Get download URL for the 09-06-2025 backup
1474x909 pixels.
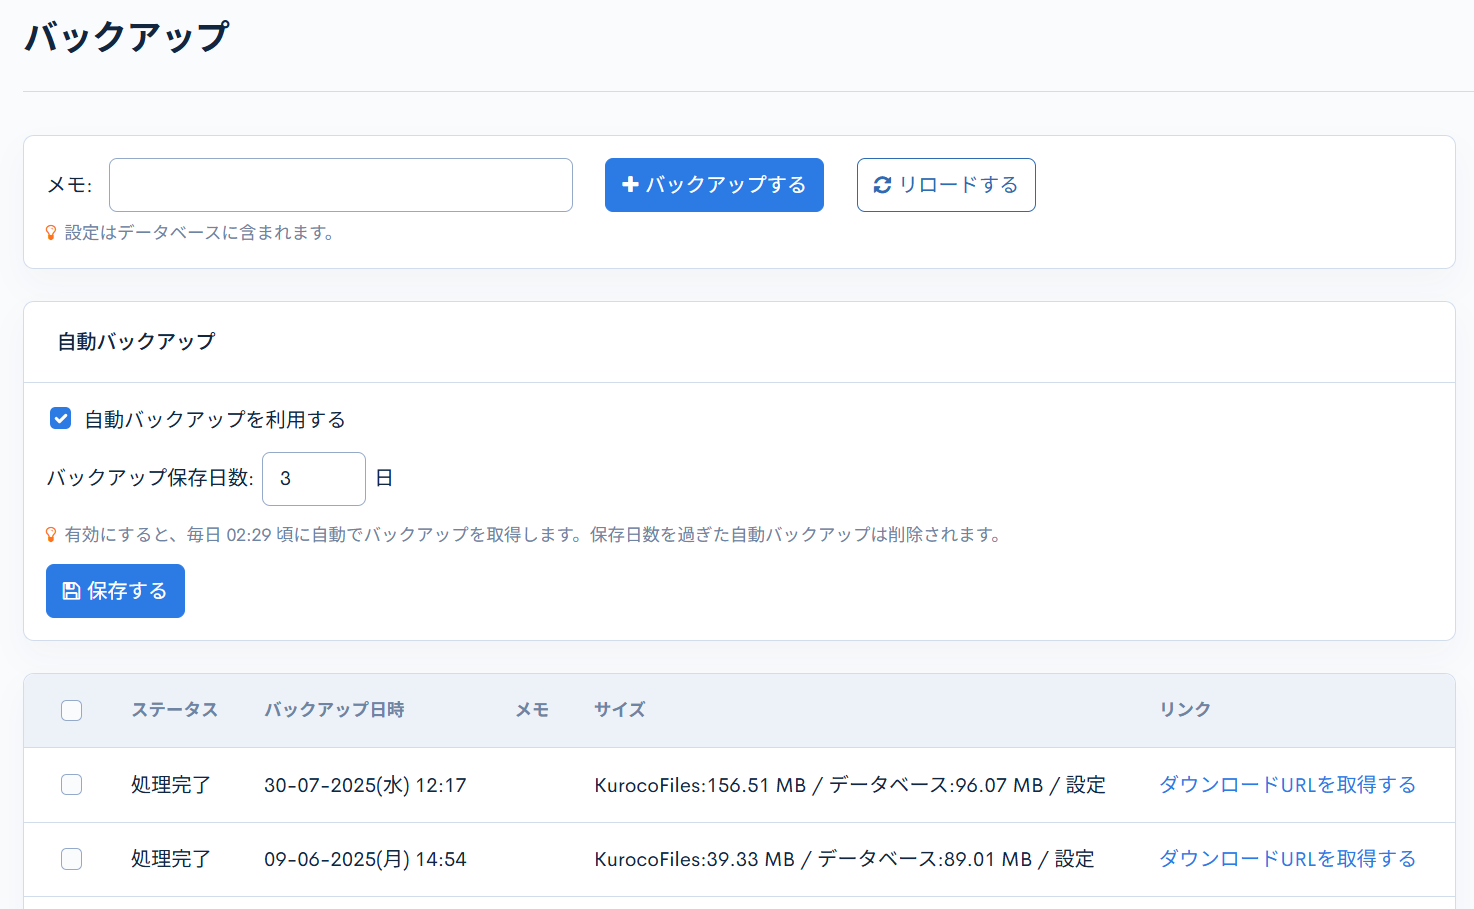click(1287, 859)
